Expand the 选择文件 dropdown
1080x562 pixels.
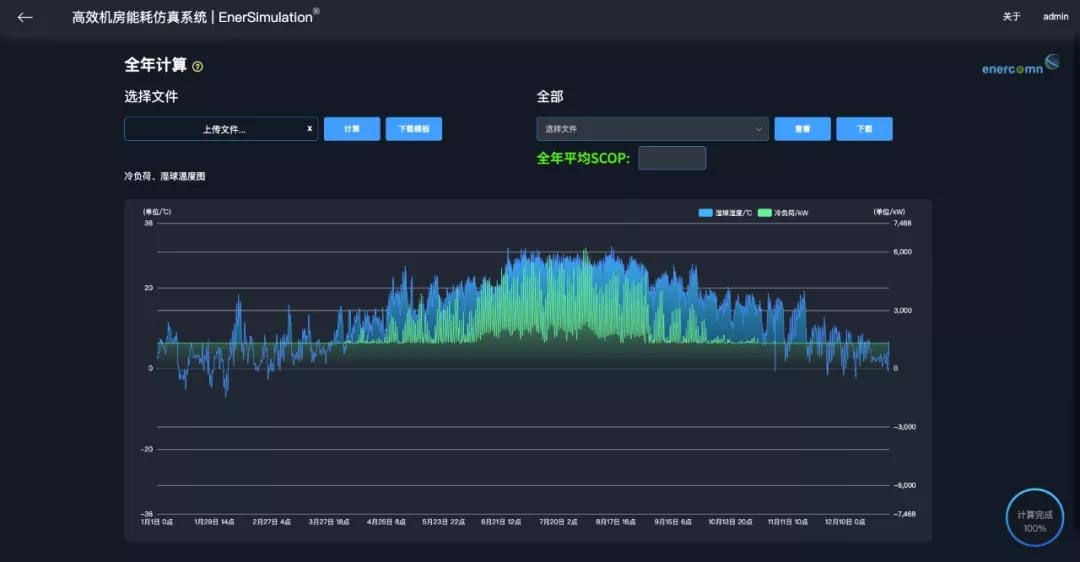(x=651, y=129)
